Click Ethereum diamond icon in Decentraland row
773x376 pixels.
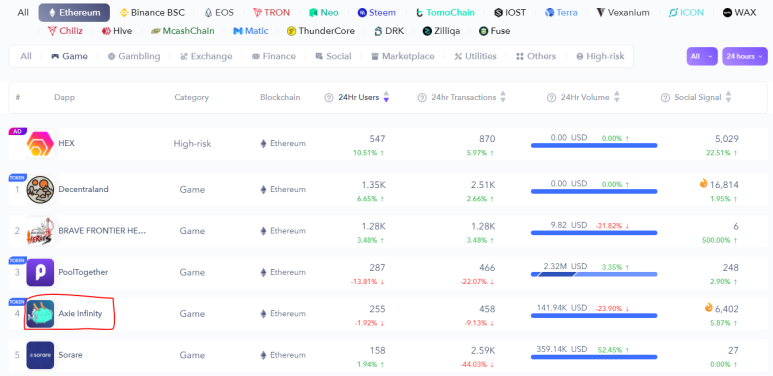pos(263,190)
